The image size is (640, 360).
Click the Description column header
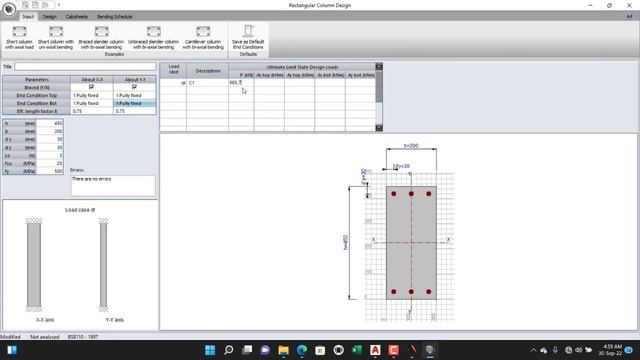(208, 71)
